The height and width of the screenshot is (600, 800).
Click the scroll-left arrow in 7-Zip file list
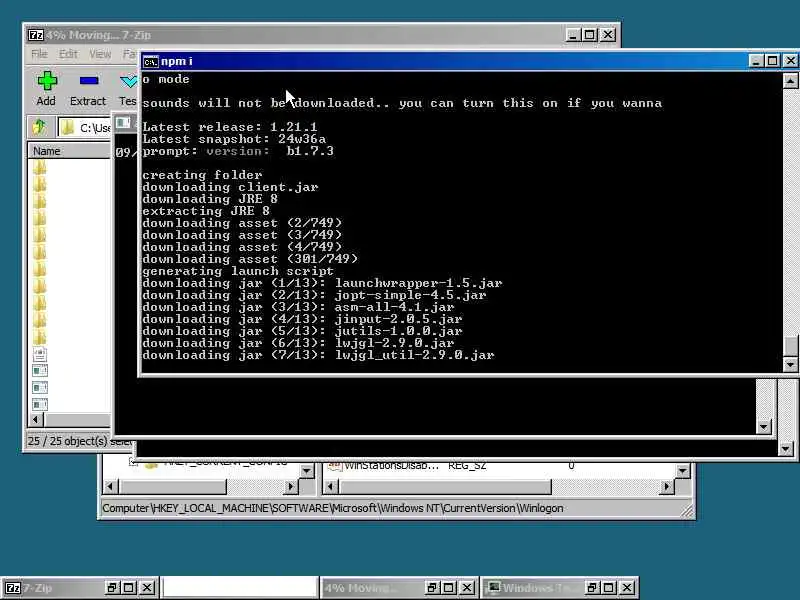point(36,419)
